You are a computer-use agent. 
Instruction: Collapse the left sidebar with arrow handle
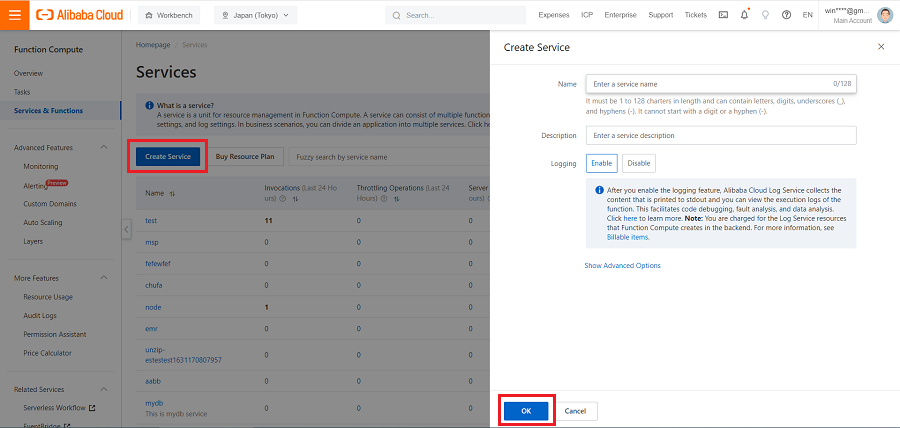click(x=126, y=230)
